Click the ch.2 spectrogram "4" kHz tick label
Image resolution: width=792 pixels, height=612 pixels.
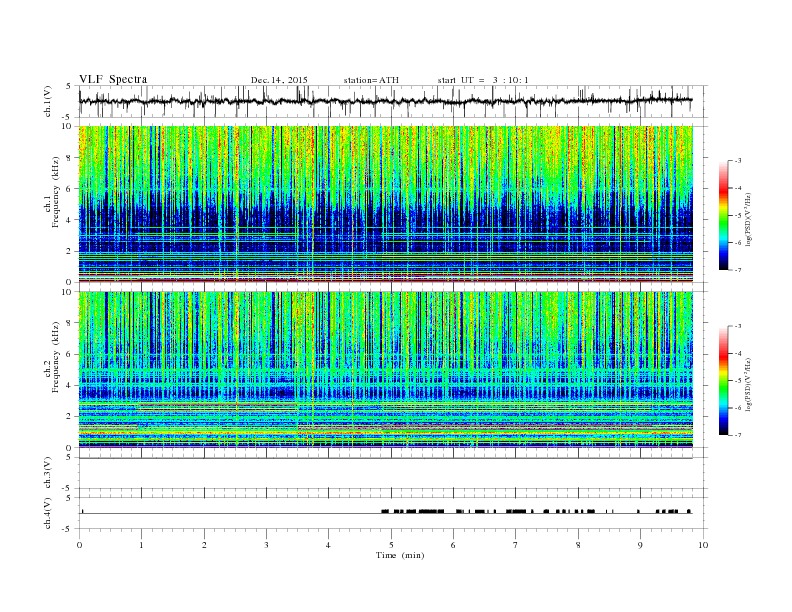(x=69, y=385)
